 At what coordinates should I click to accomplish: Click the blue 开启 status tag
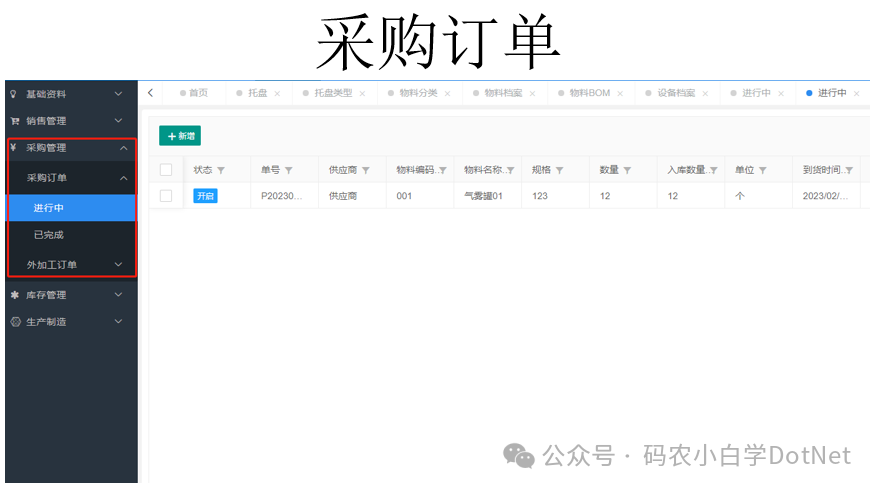[x=205, y=196]
